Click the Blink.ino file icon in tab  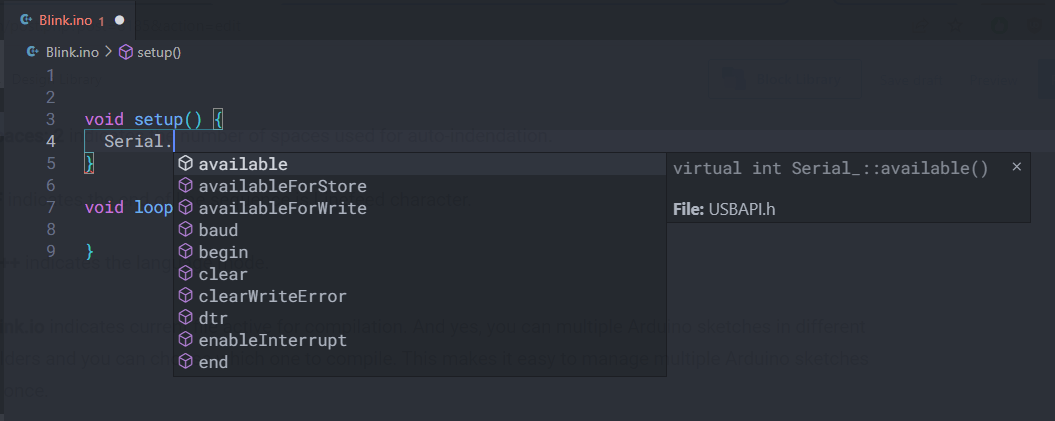click(x=26, y=20)
